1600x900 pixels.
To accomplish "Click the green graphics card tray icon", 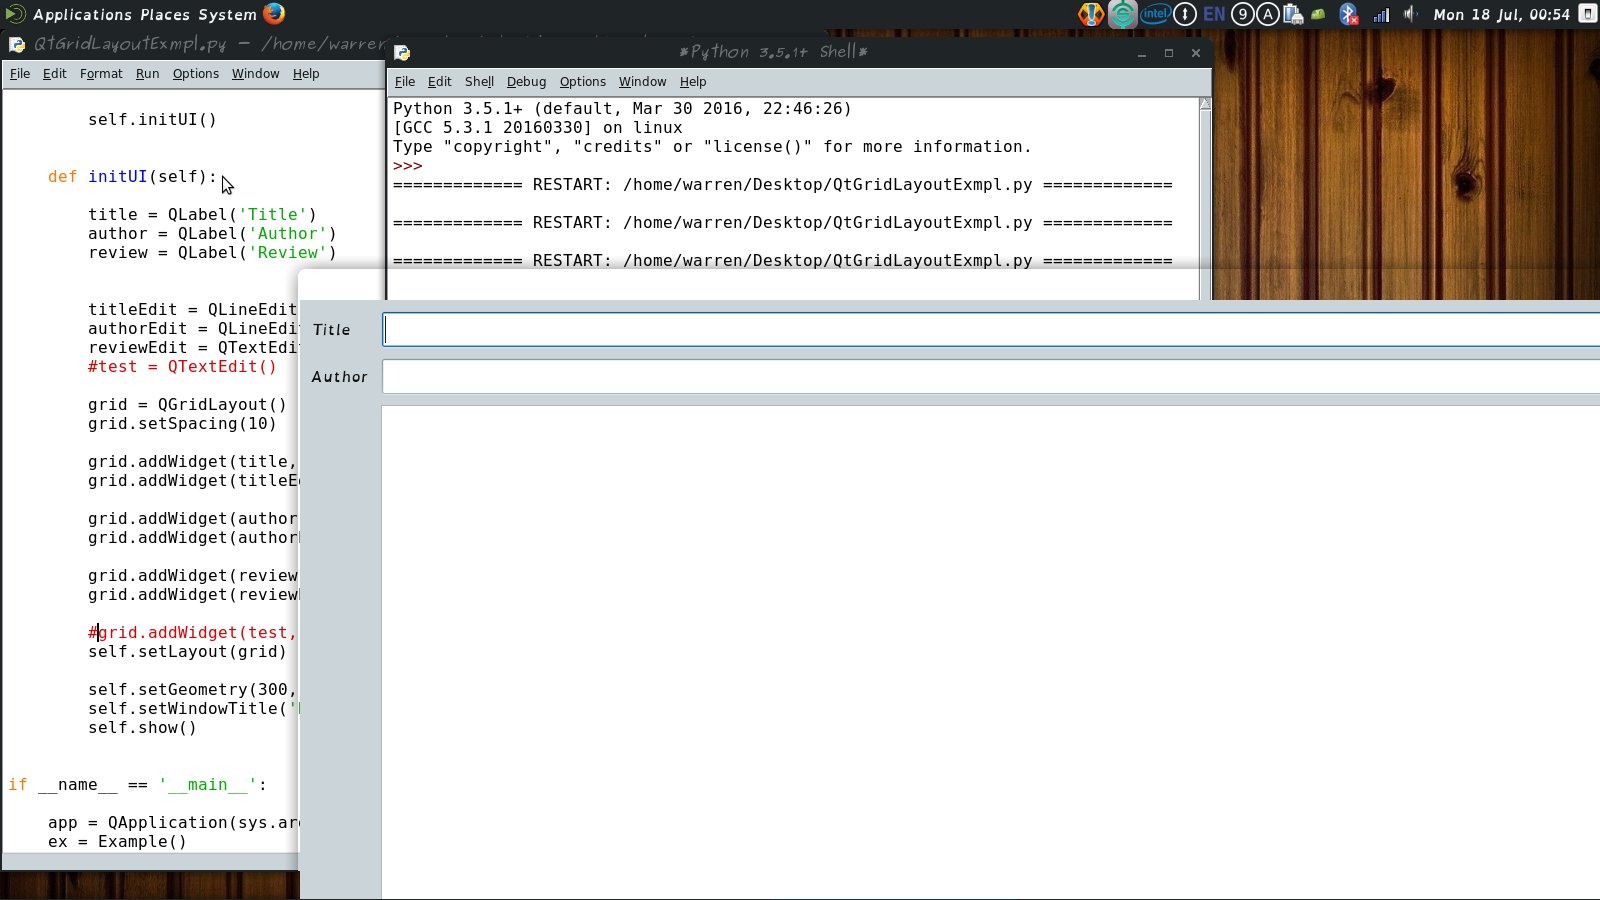I will 1318,14.
